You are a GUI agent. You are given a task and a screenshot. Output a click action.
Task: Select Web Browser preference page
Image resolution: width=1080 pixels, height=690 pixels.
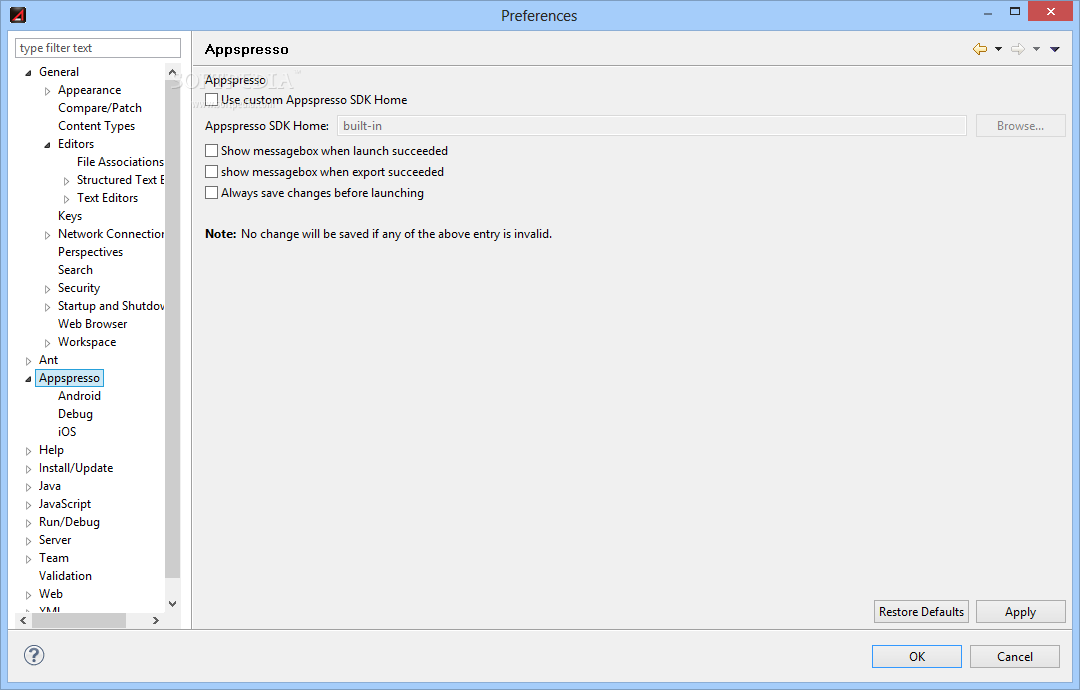[x=92, y=324]
